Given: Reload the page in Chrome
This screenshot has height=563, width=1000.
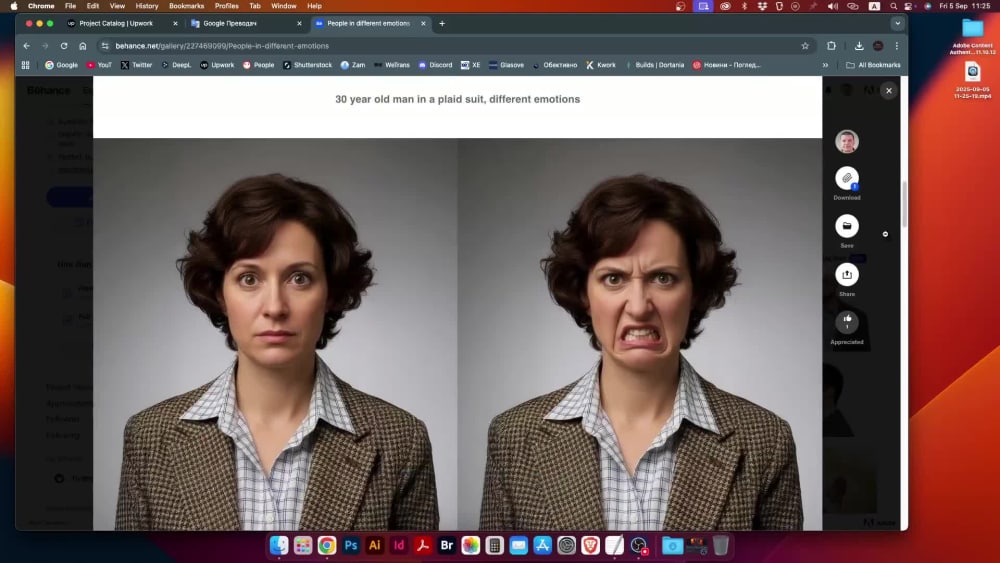Looking at the screenshot, I should [64, 46].
